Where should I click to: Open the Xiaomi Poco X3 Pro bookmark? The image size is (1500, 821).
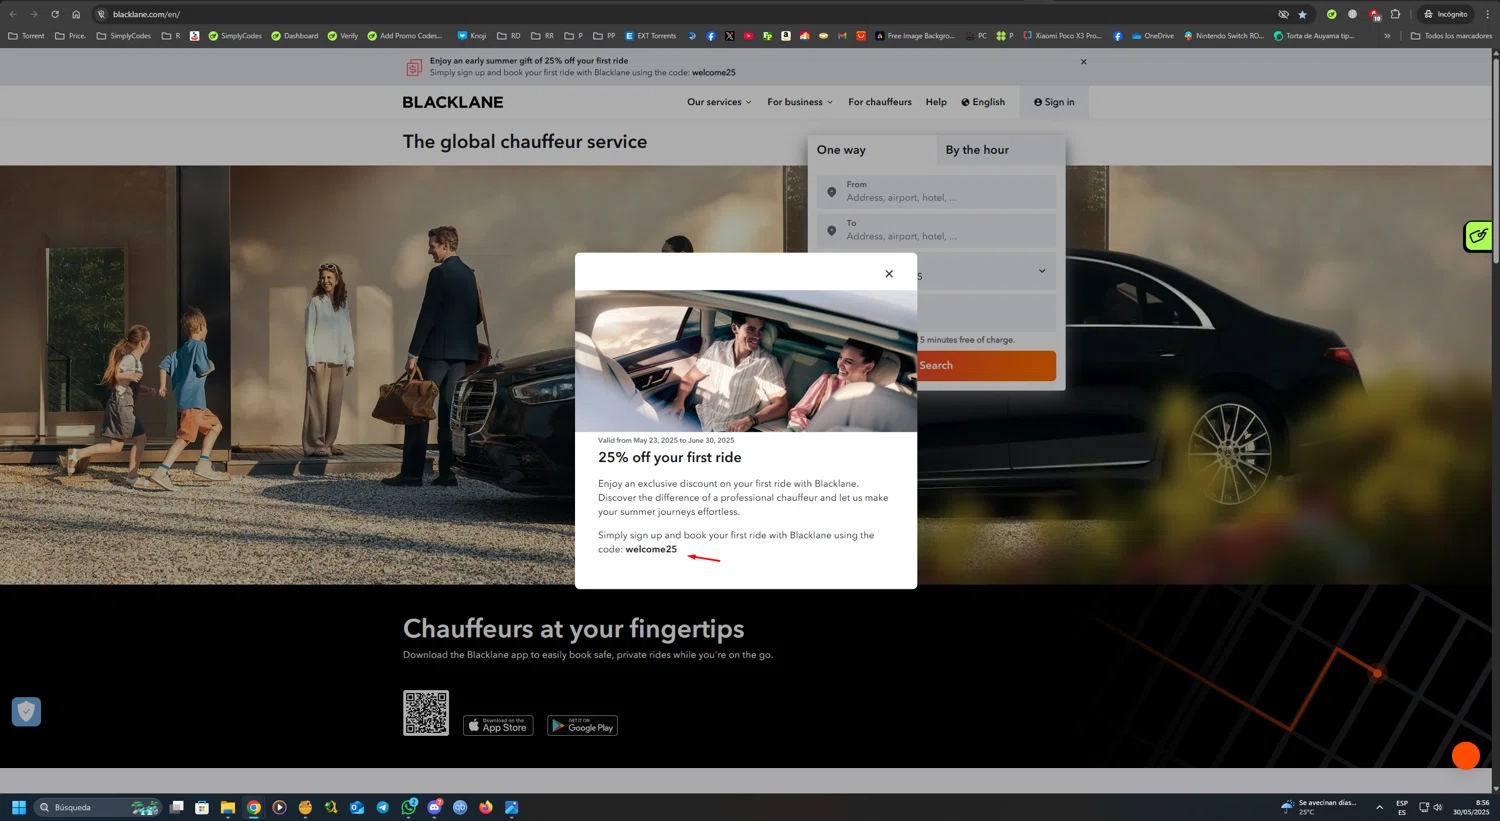pos(1062,36)
